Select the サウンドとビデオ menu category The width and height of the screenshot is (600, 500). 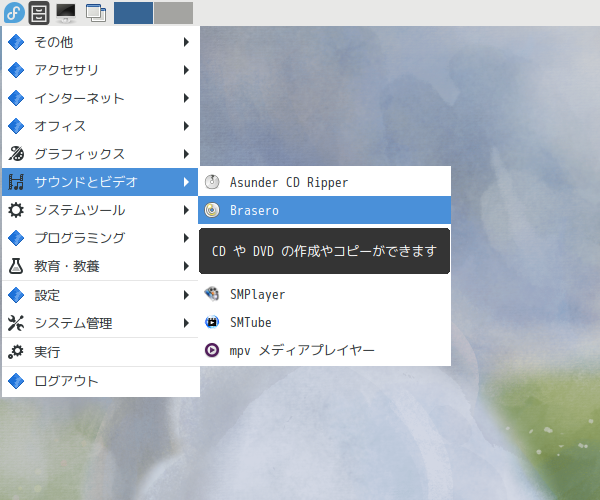coord(100,182)
